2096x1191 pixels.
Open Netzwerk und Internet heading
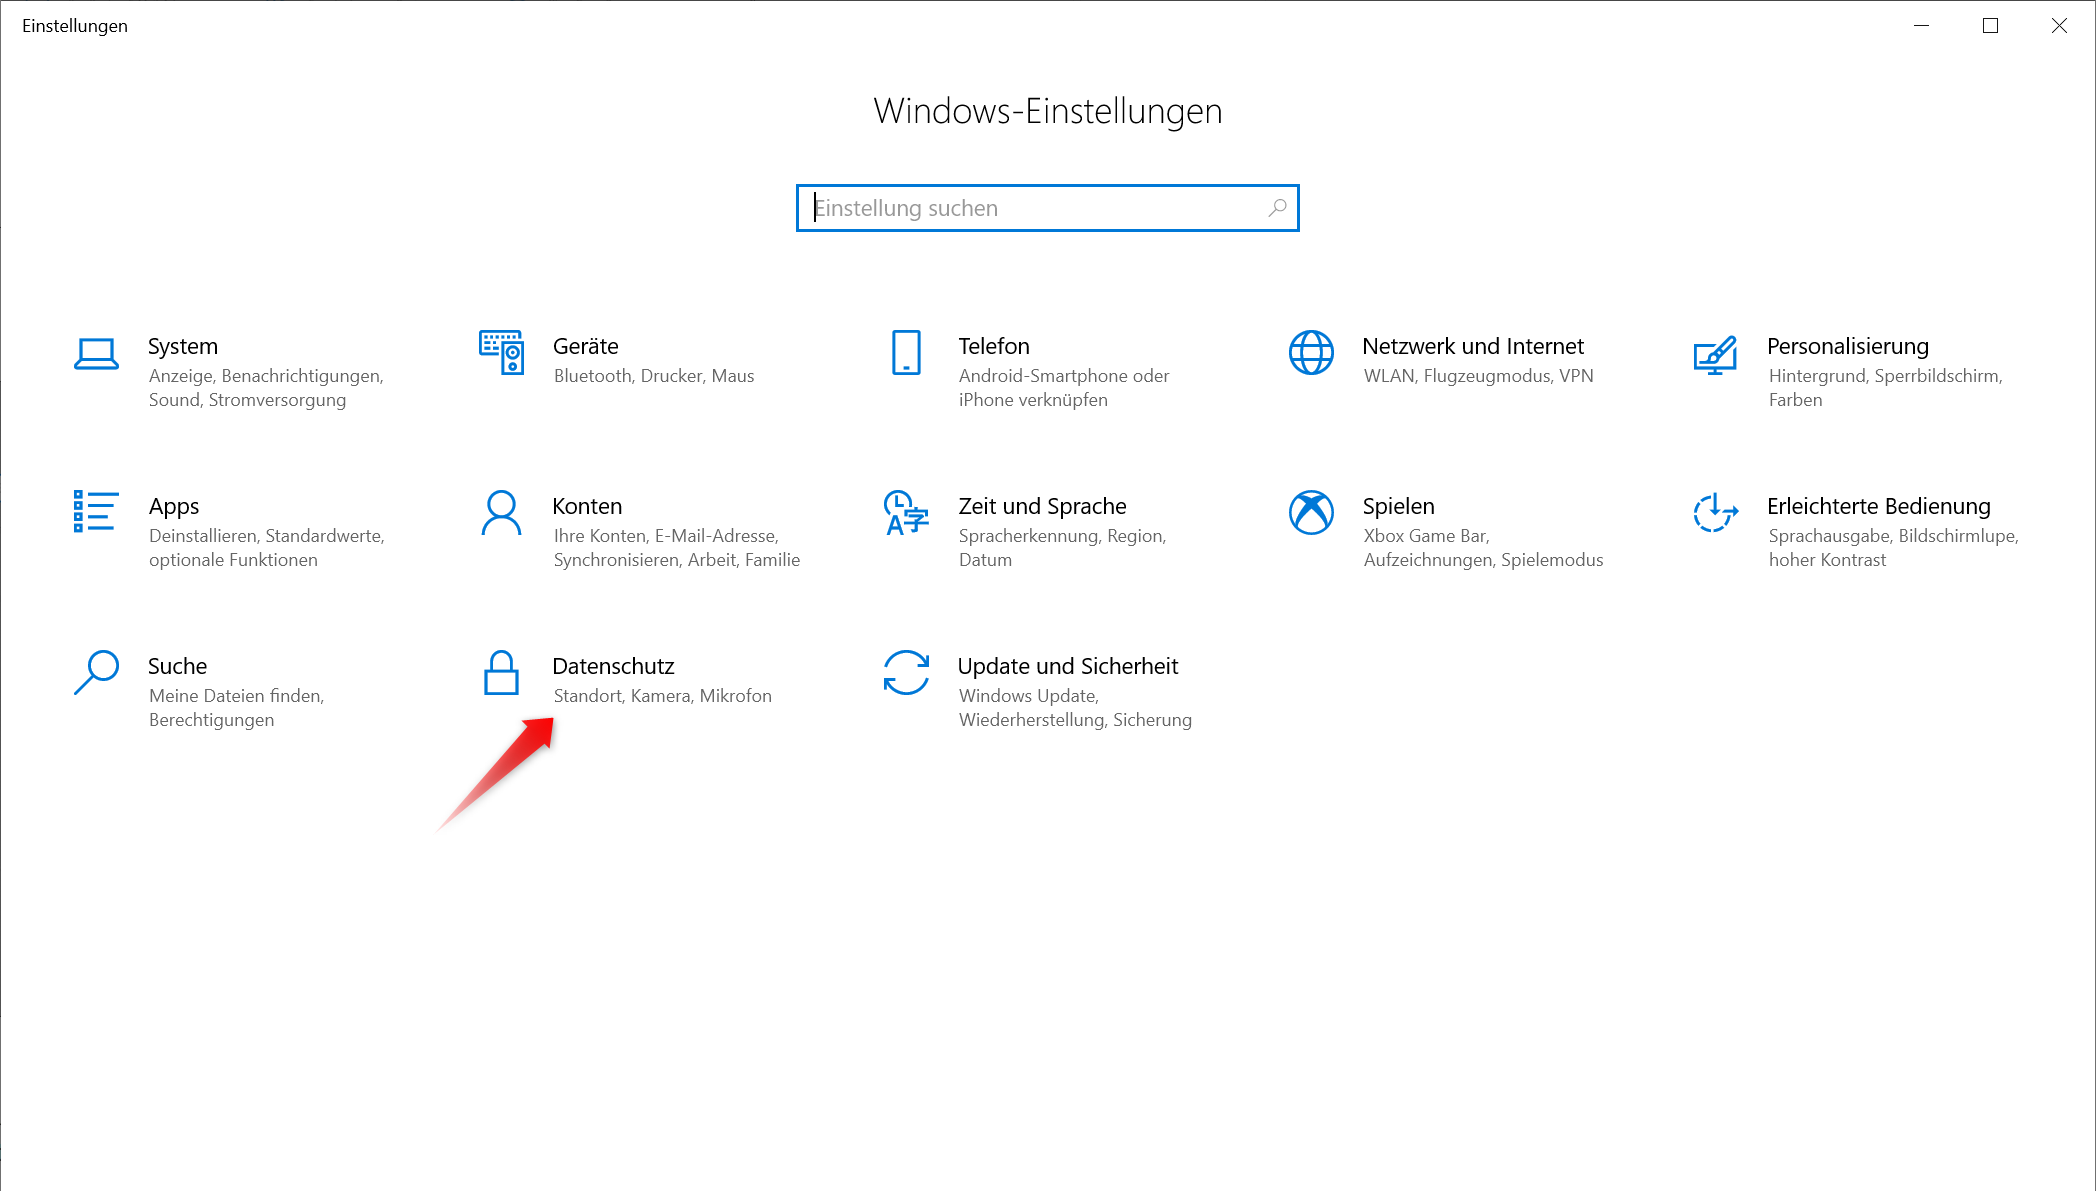click(1473, 346)
